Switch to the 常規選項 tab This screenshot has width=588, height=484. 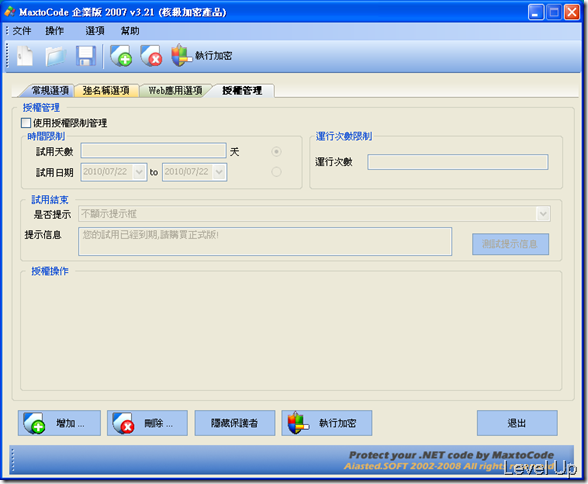point(48,91)
